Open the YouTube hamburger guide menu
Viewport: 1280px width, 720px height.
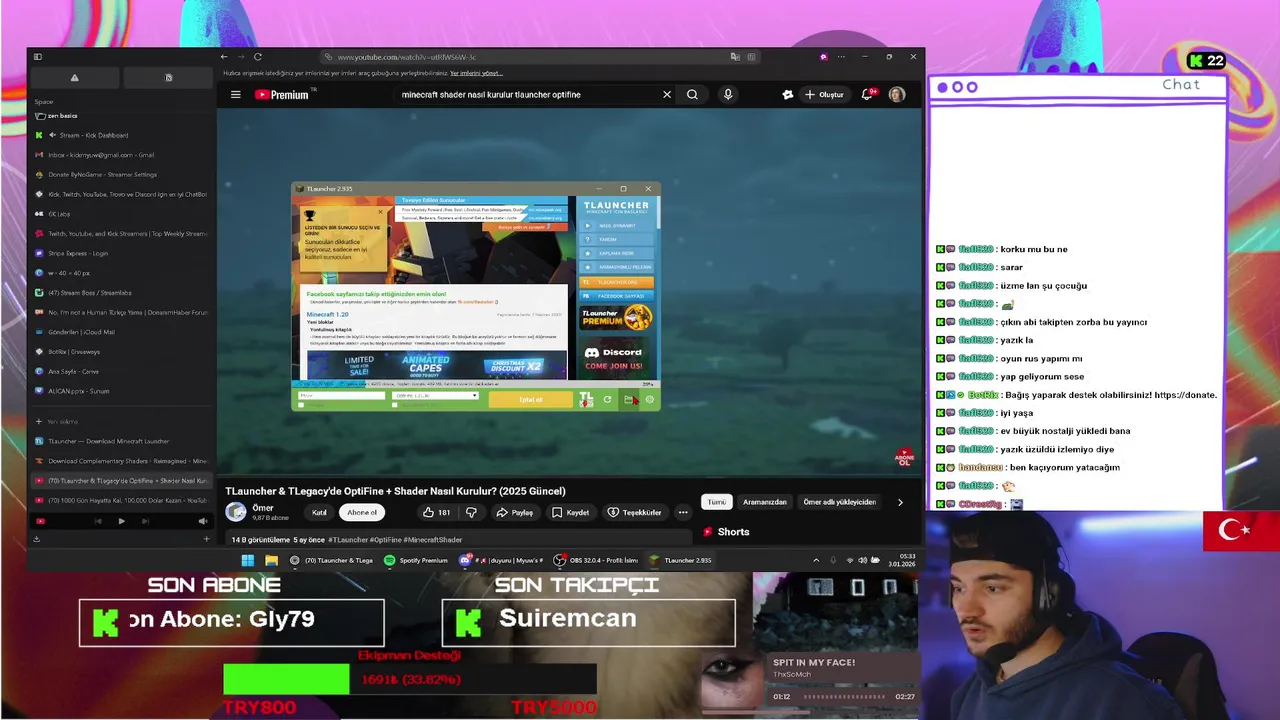[236, 95]
